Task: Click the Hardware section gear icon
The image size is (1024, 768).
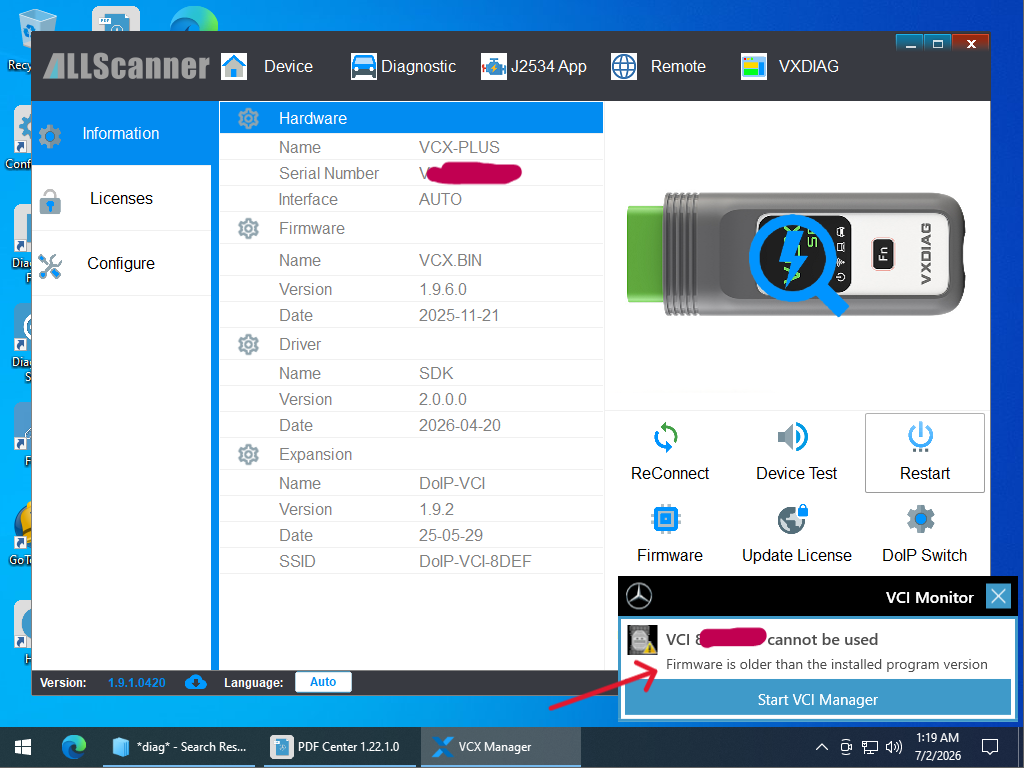Action: [248, 118]
